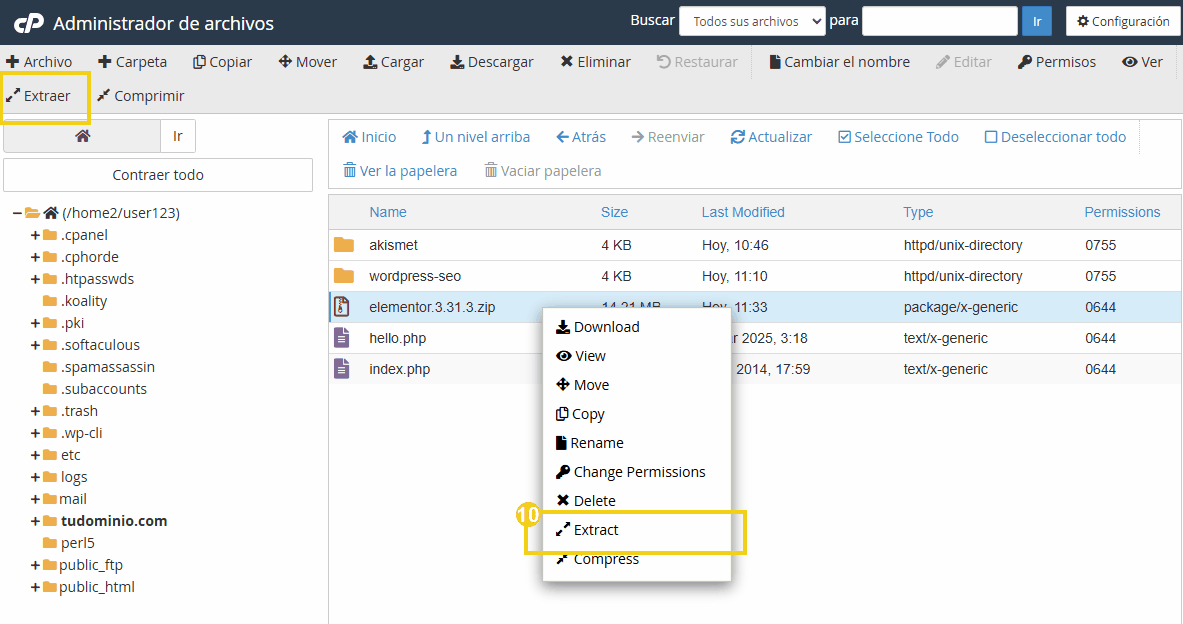1183x624 pixels.
Task: Click the home icon button above tree
Action: [x=82, y=136]
